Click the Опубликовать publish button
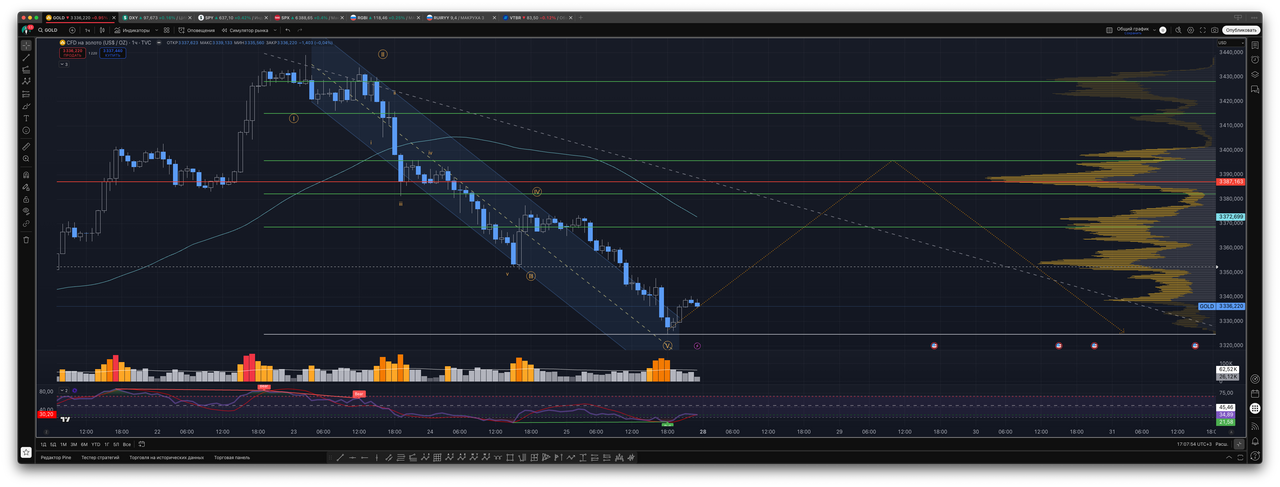Image resolution: width=1280 pixels, height=487 pixels. click(1240, 30)
